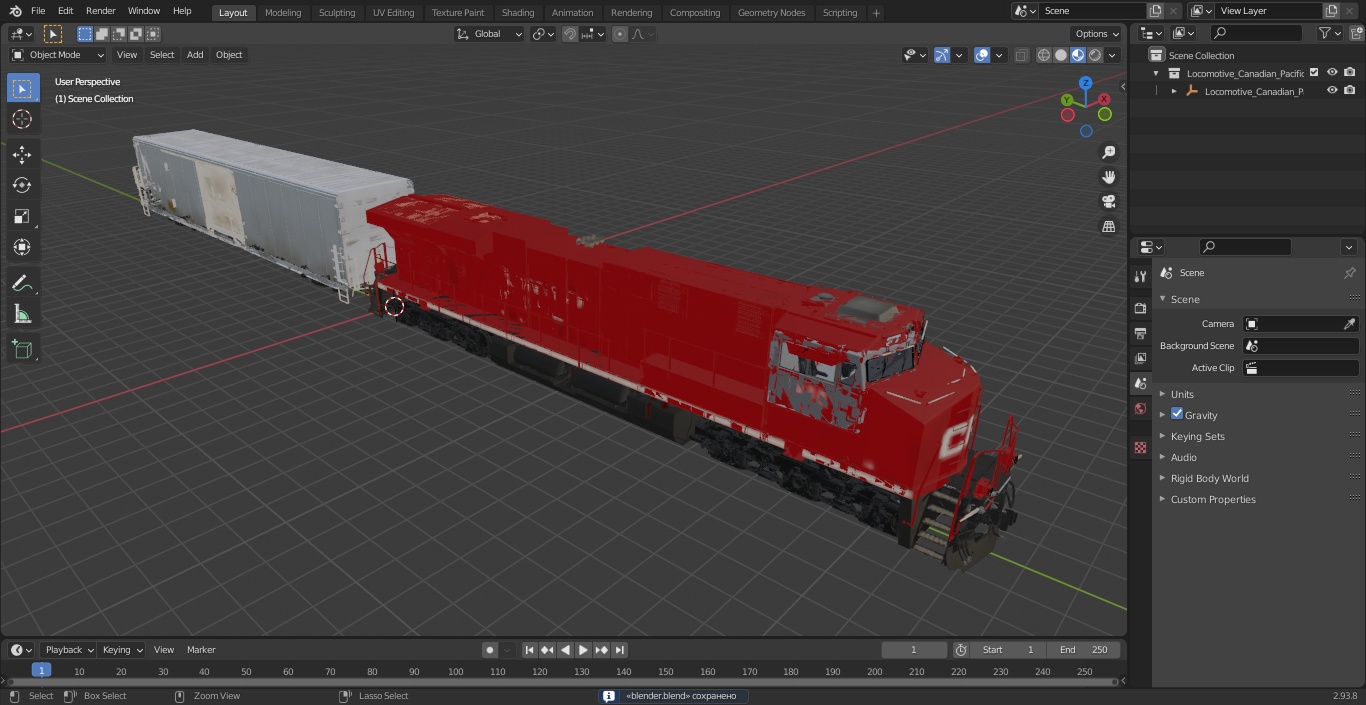Hide the Locomotive_Canadian_P object eye icon
Image resolution: width=1366 pixels, height=705 pixels.
coord(1332,90)
